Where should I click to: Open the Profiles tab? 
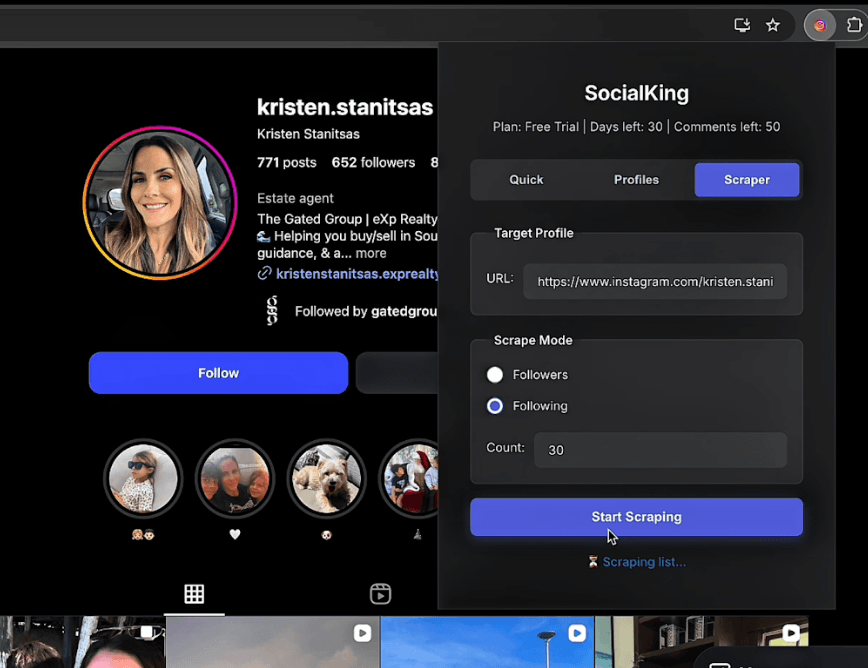click(x=636, y=180)
